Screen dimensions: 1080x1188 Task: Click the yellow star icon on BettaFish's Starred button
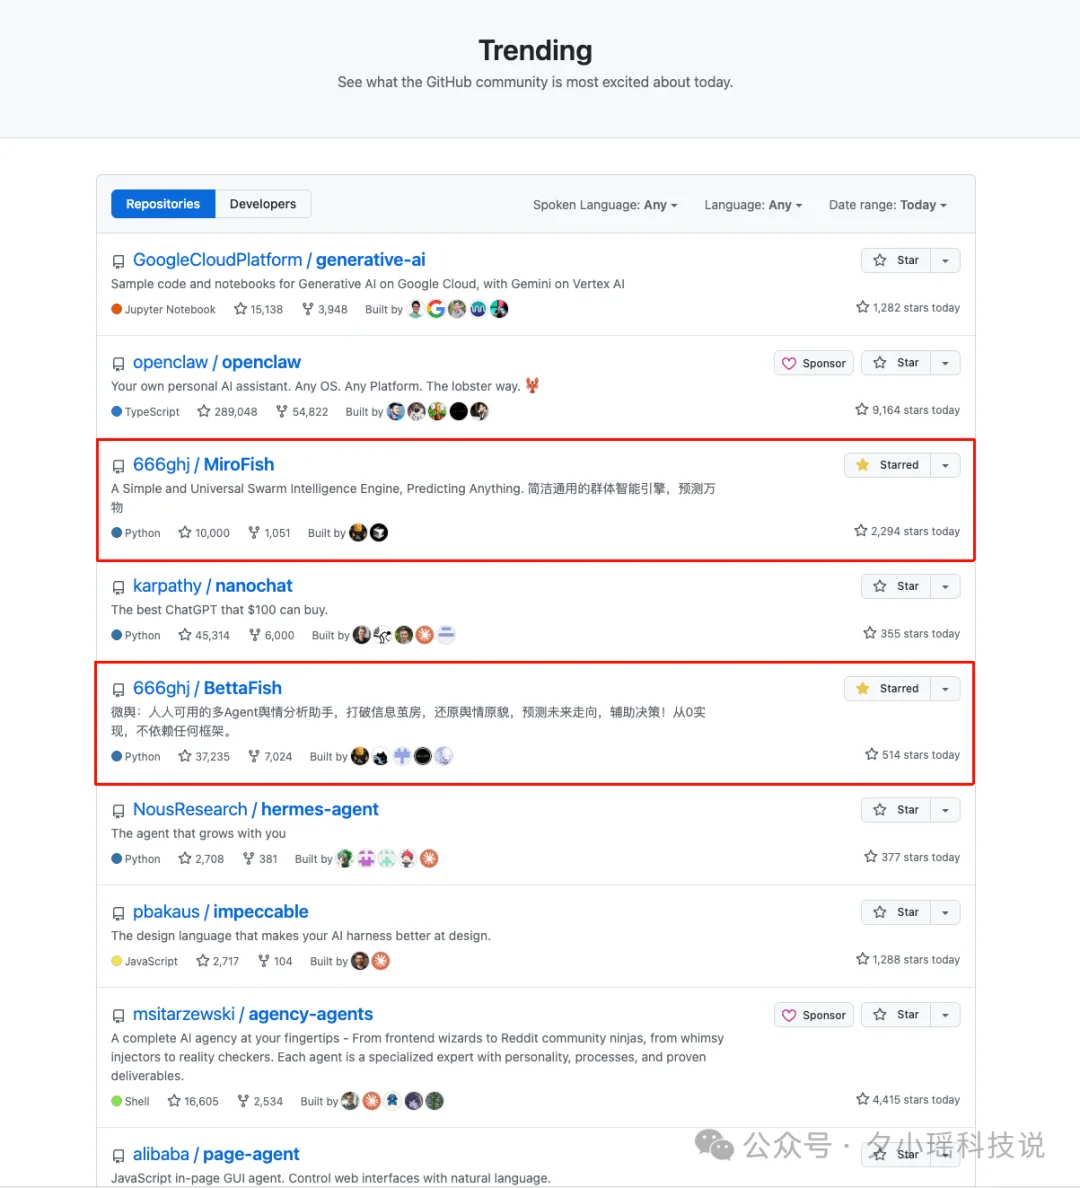[x=862, y=688]
